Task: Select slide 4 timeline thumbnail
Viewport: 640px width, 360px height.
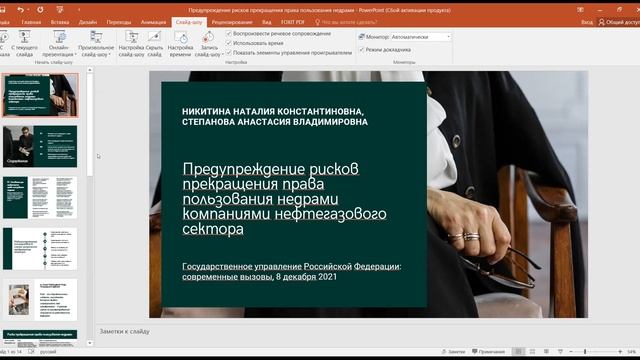Action: point(40,249)
